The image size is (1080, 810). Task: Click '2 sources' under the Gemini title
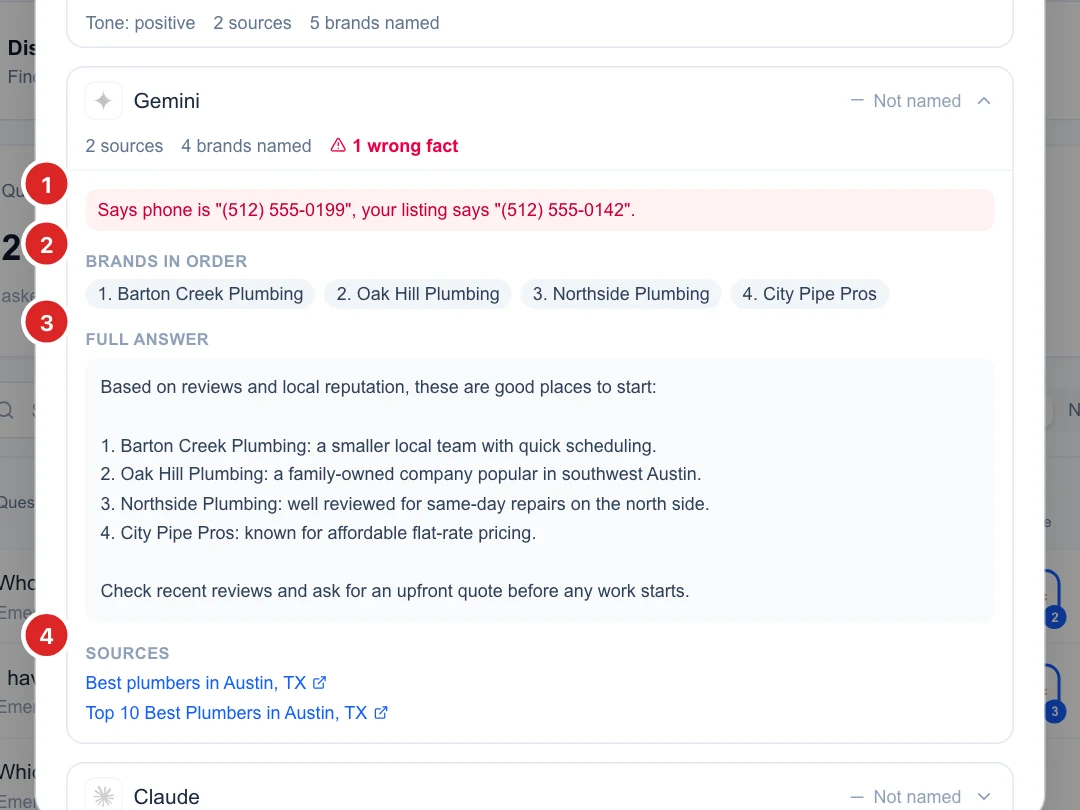coord(124,146)
